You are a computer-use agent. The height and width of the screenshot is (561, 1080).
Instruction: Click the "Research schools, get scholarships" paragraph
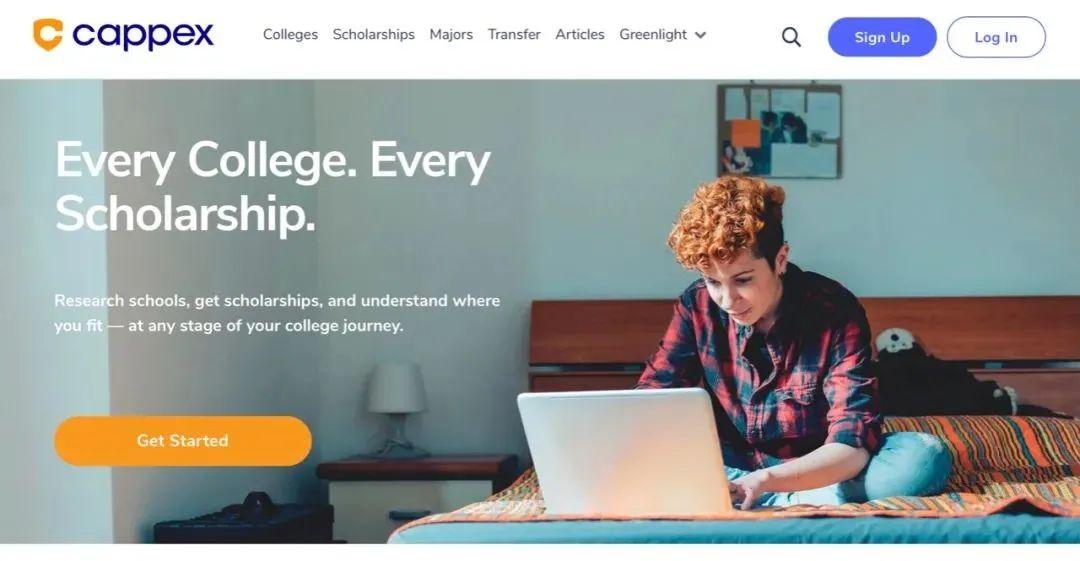[x=277, y=313]
